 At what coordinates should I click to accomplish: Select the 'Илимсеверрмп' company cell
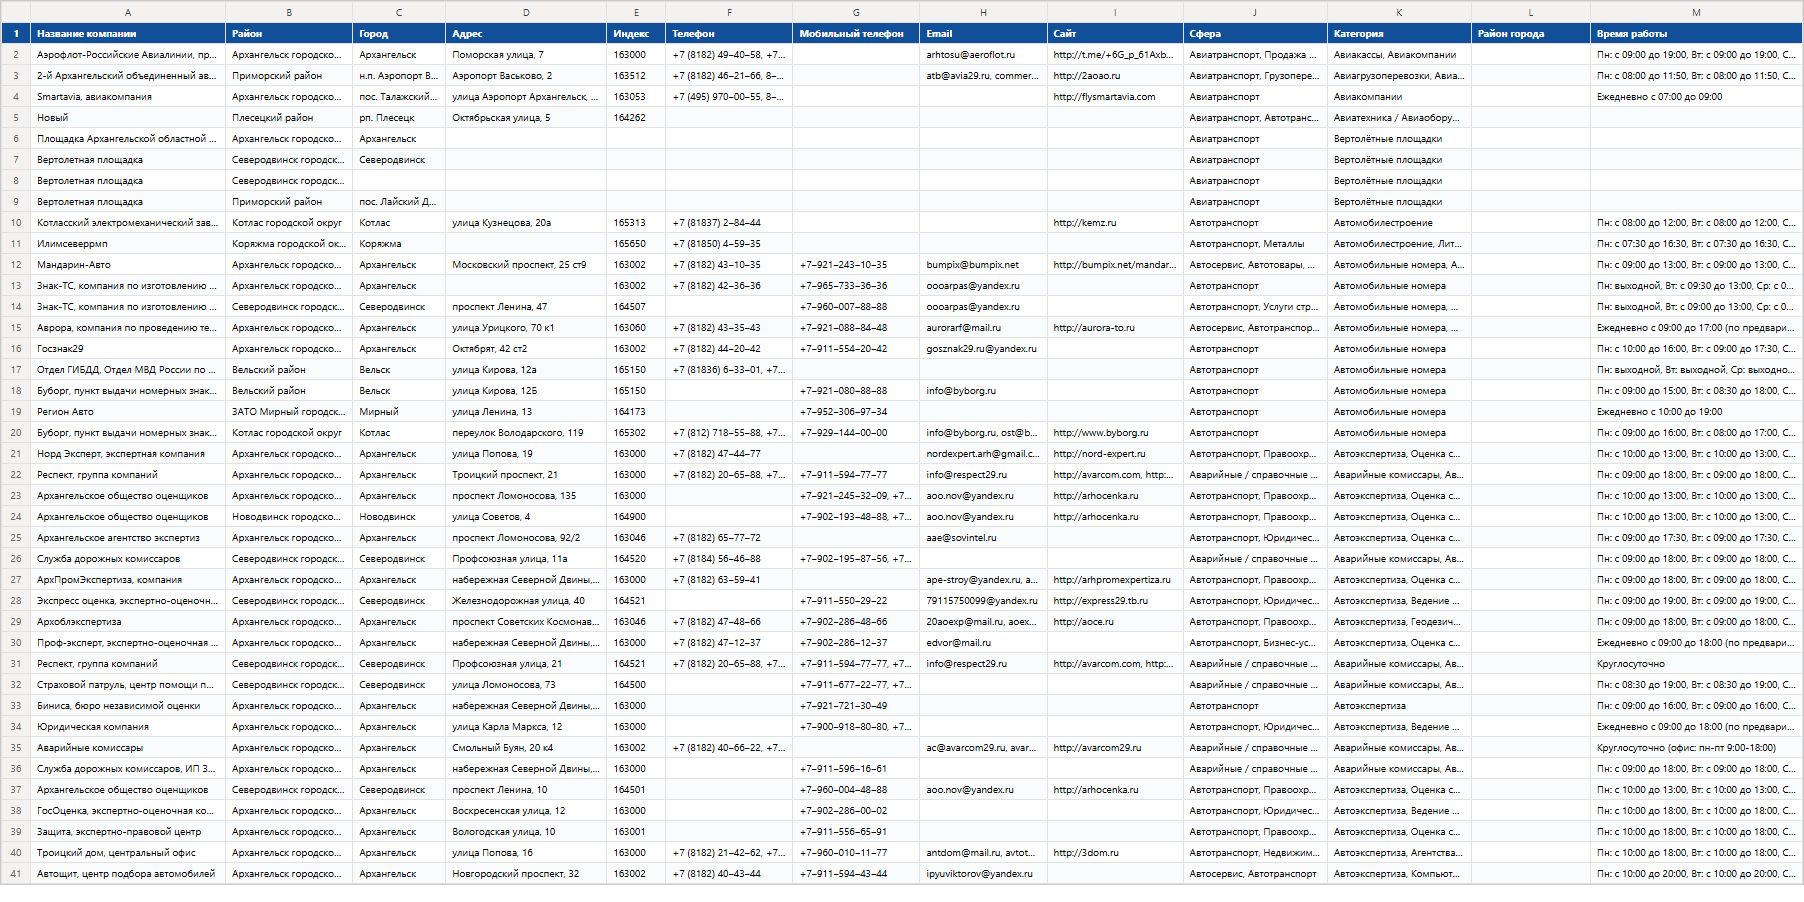coord(128,244)
